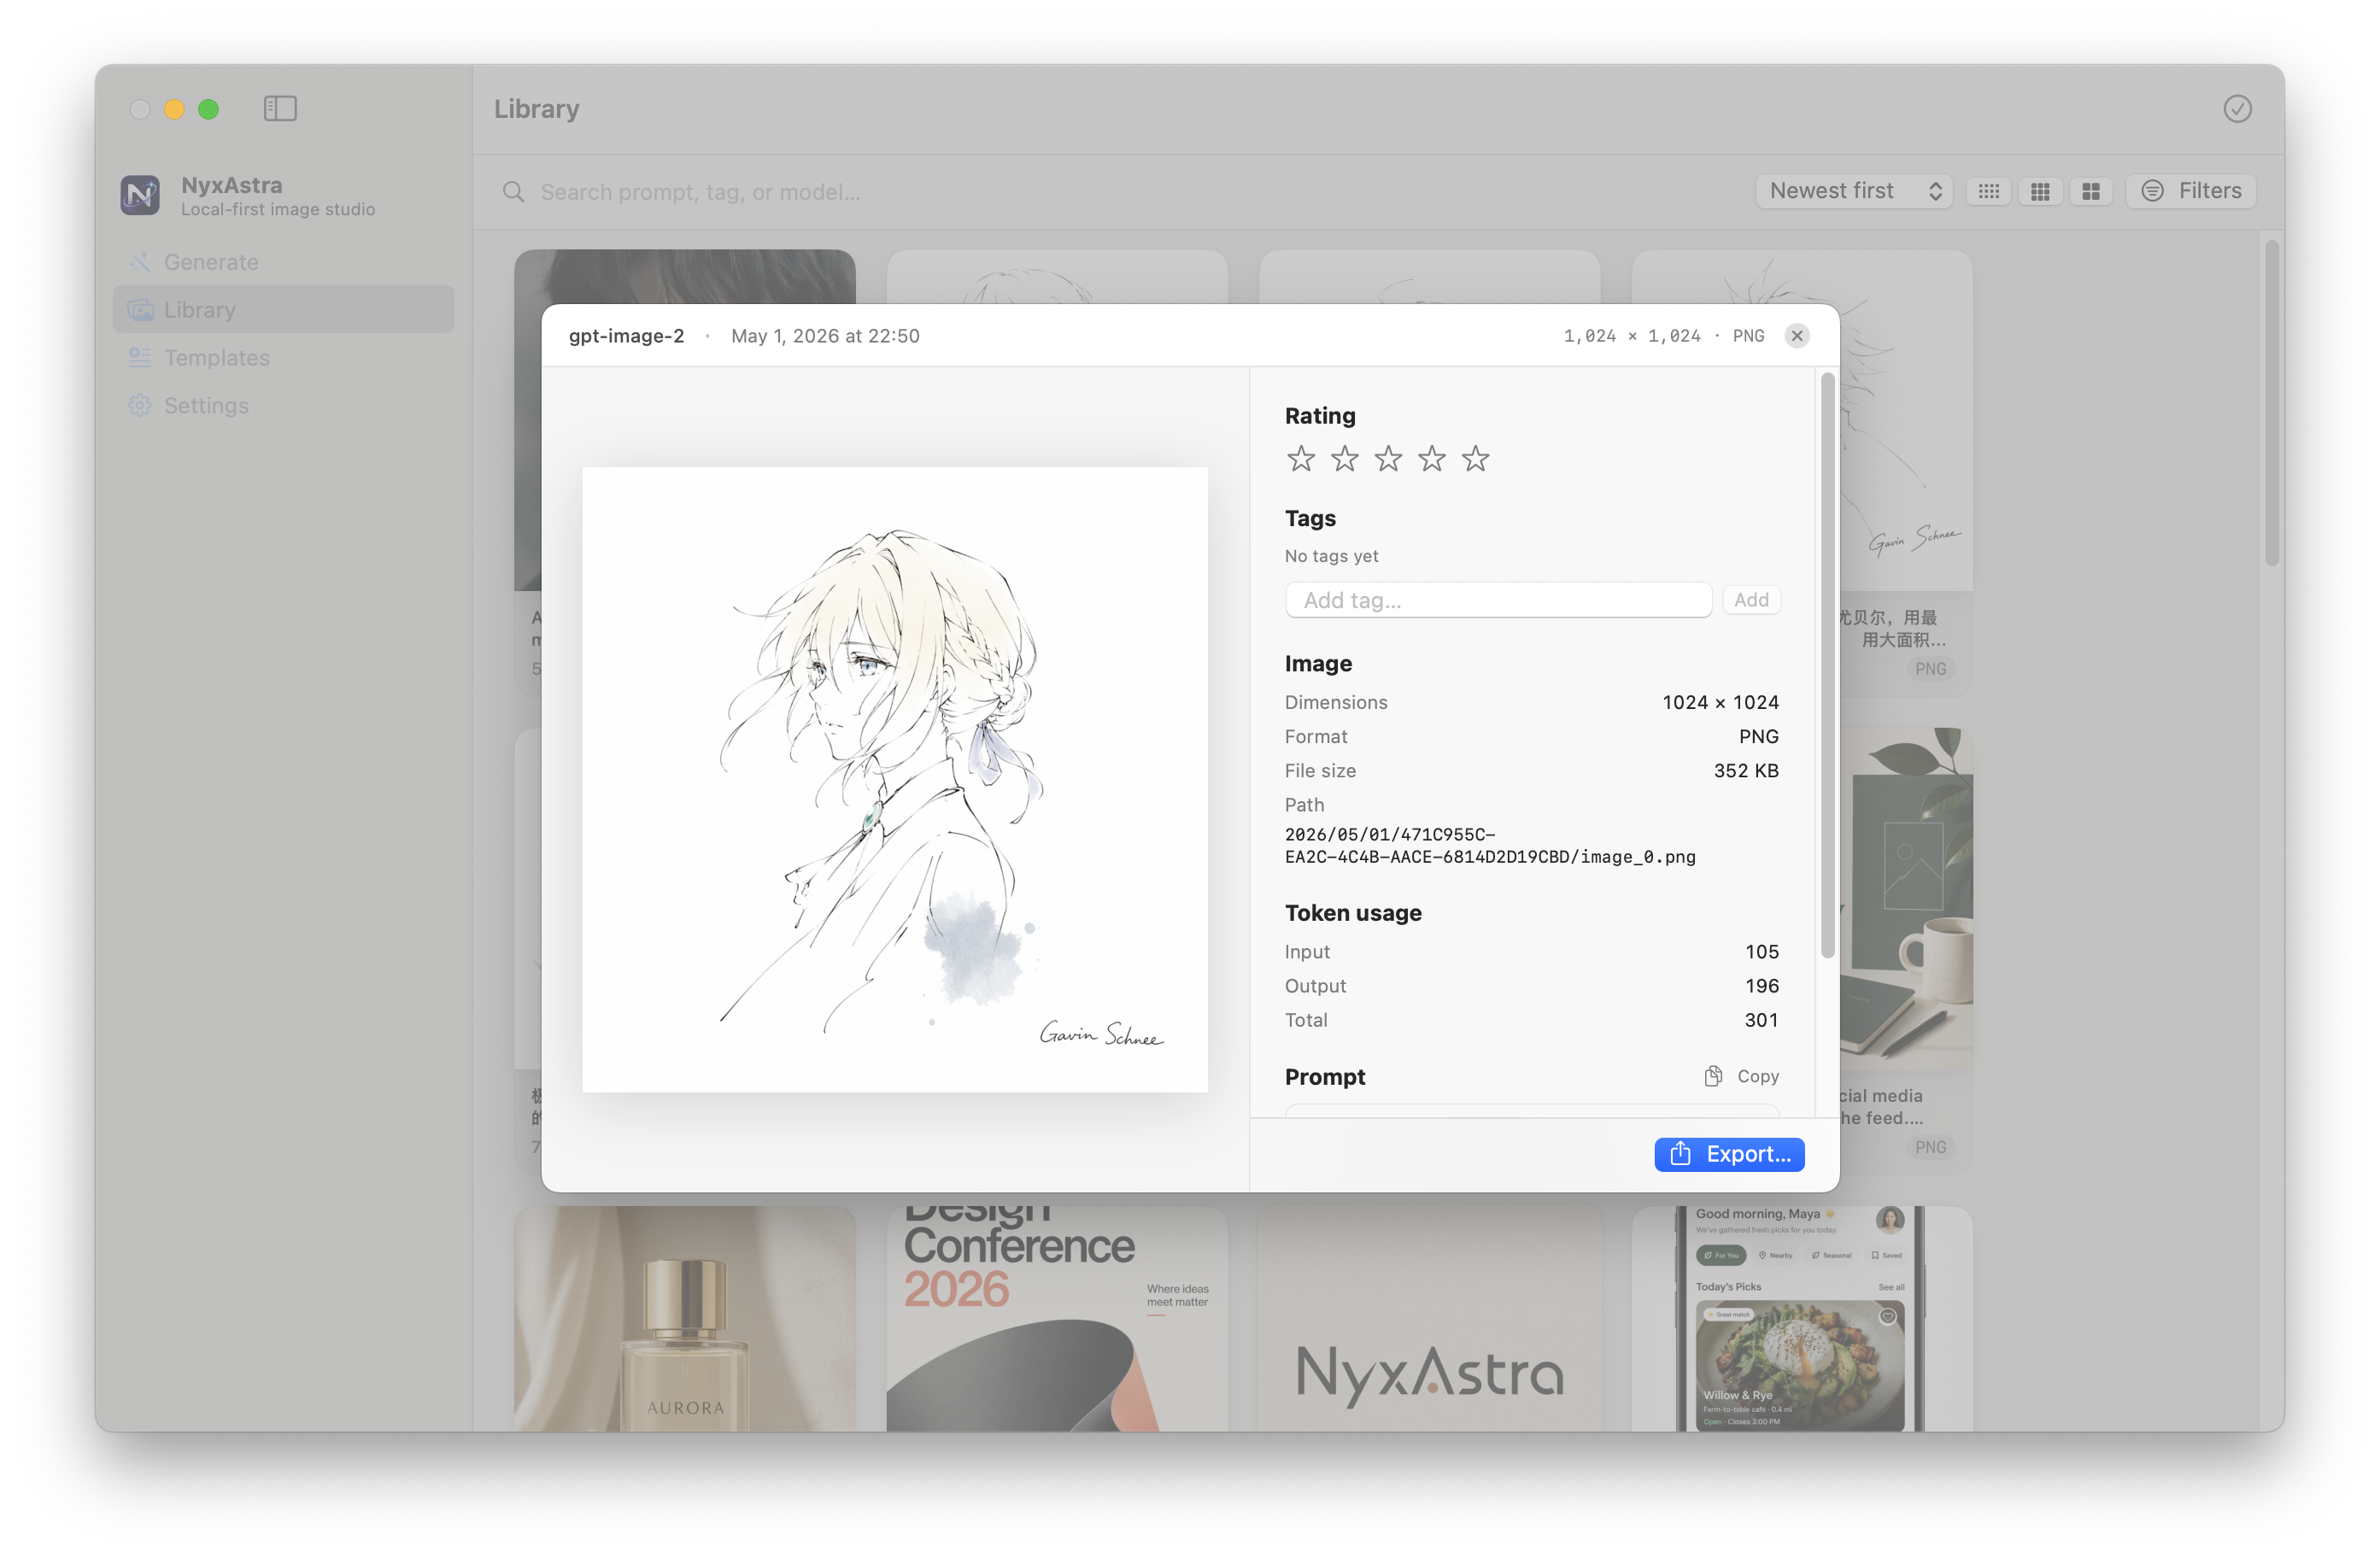Viewport: 2380px width, 1558px height.
Task: Switch to large grid view
Action: pyautogui.click(x=2091, y=191)
